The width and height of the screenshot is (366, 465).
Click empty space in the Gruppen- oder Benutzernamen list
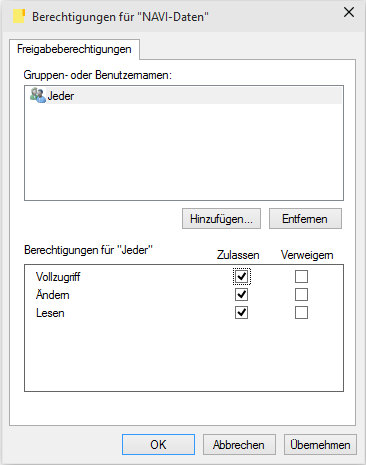[x=184, y=152]
